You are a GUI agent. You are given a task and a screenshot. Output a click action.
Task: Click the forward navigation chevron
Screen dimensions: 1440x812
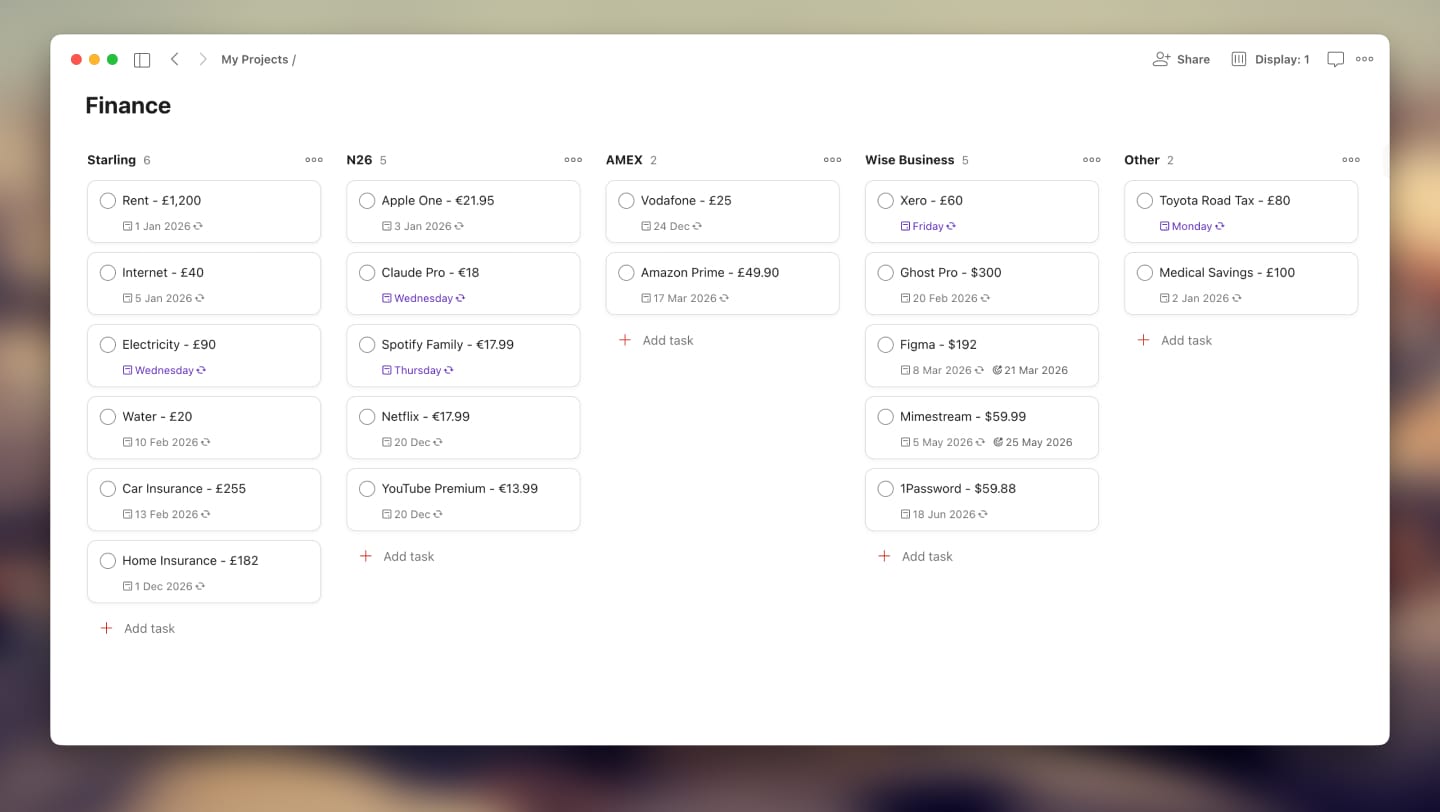[203, 59]
